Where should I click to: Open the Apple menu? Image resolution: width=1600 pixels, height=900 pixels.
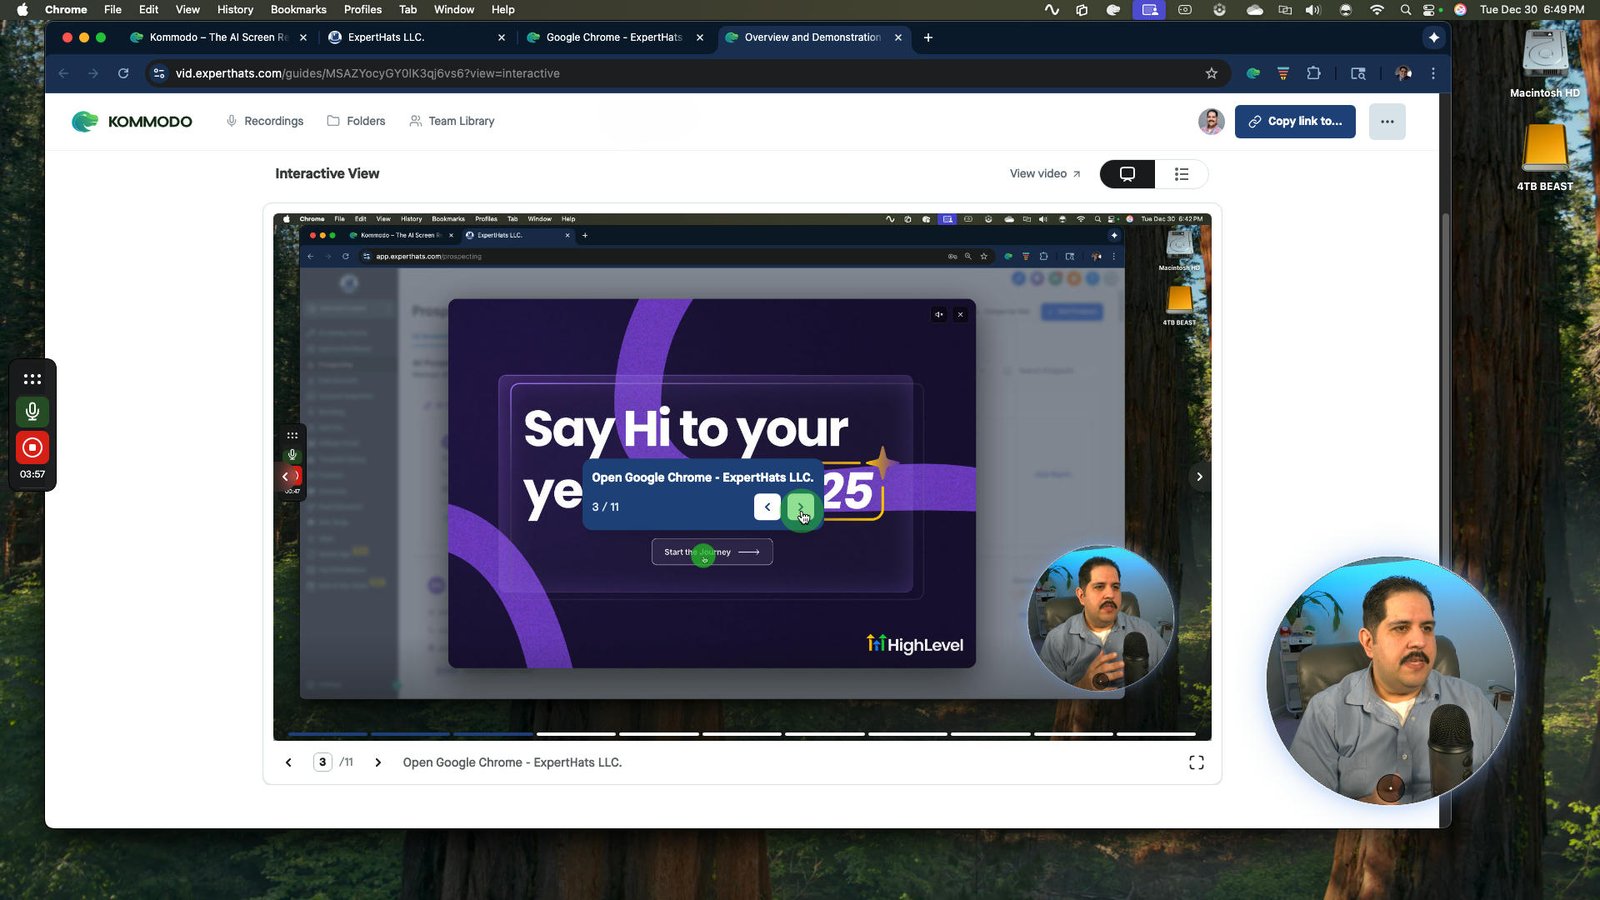[22, 9]
